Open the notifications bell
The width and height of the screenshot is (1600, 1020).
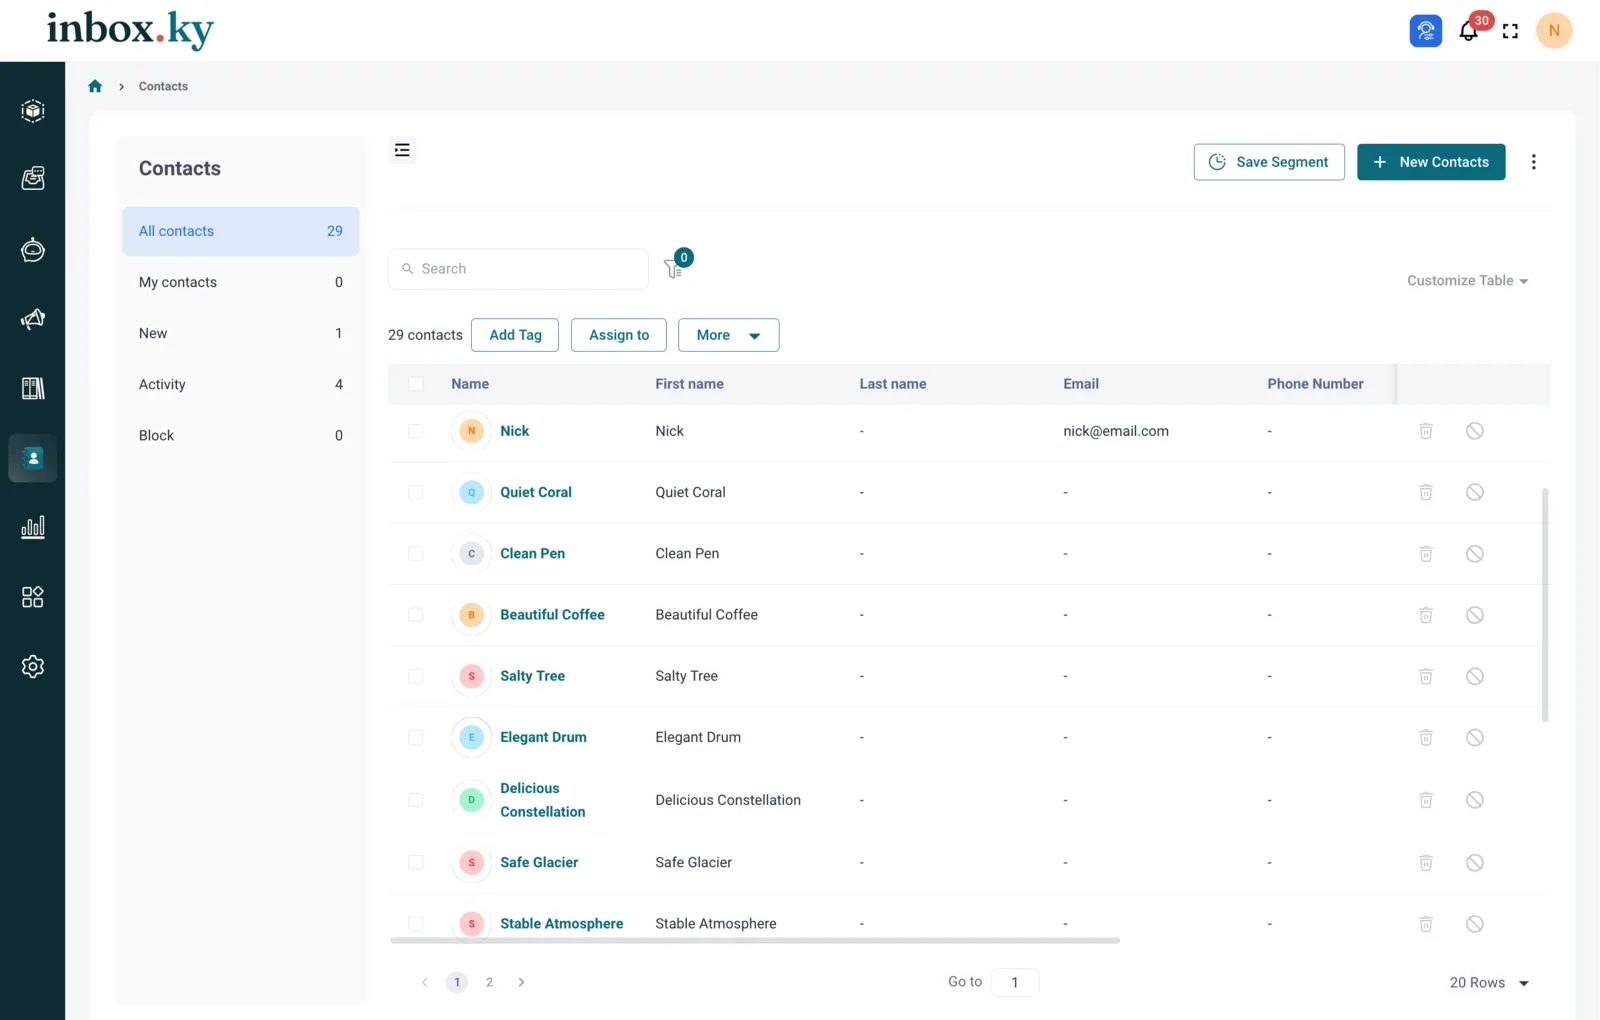coord(1468,31)
